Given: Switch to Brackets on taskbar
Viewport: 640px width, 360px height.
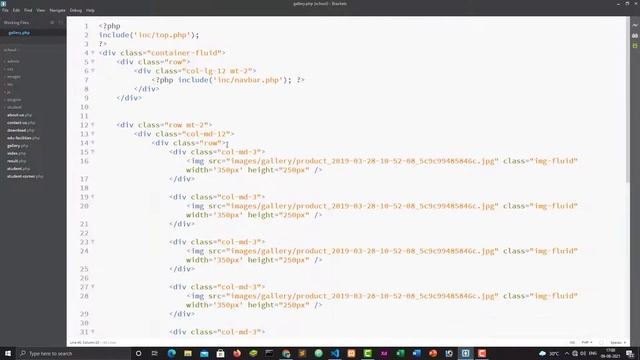Looking at the screenshot, I should 465,353.
